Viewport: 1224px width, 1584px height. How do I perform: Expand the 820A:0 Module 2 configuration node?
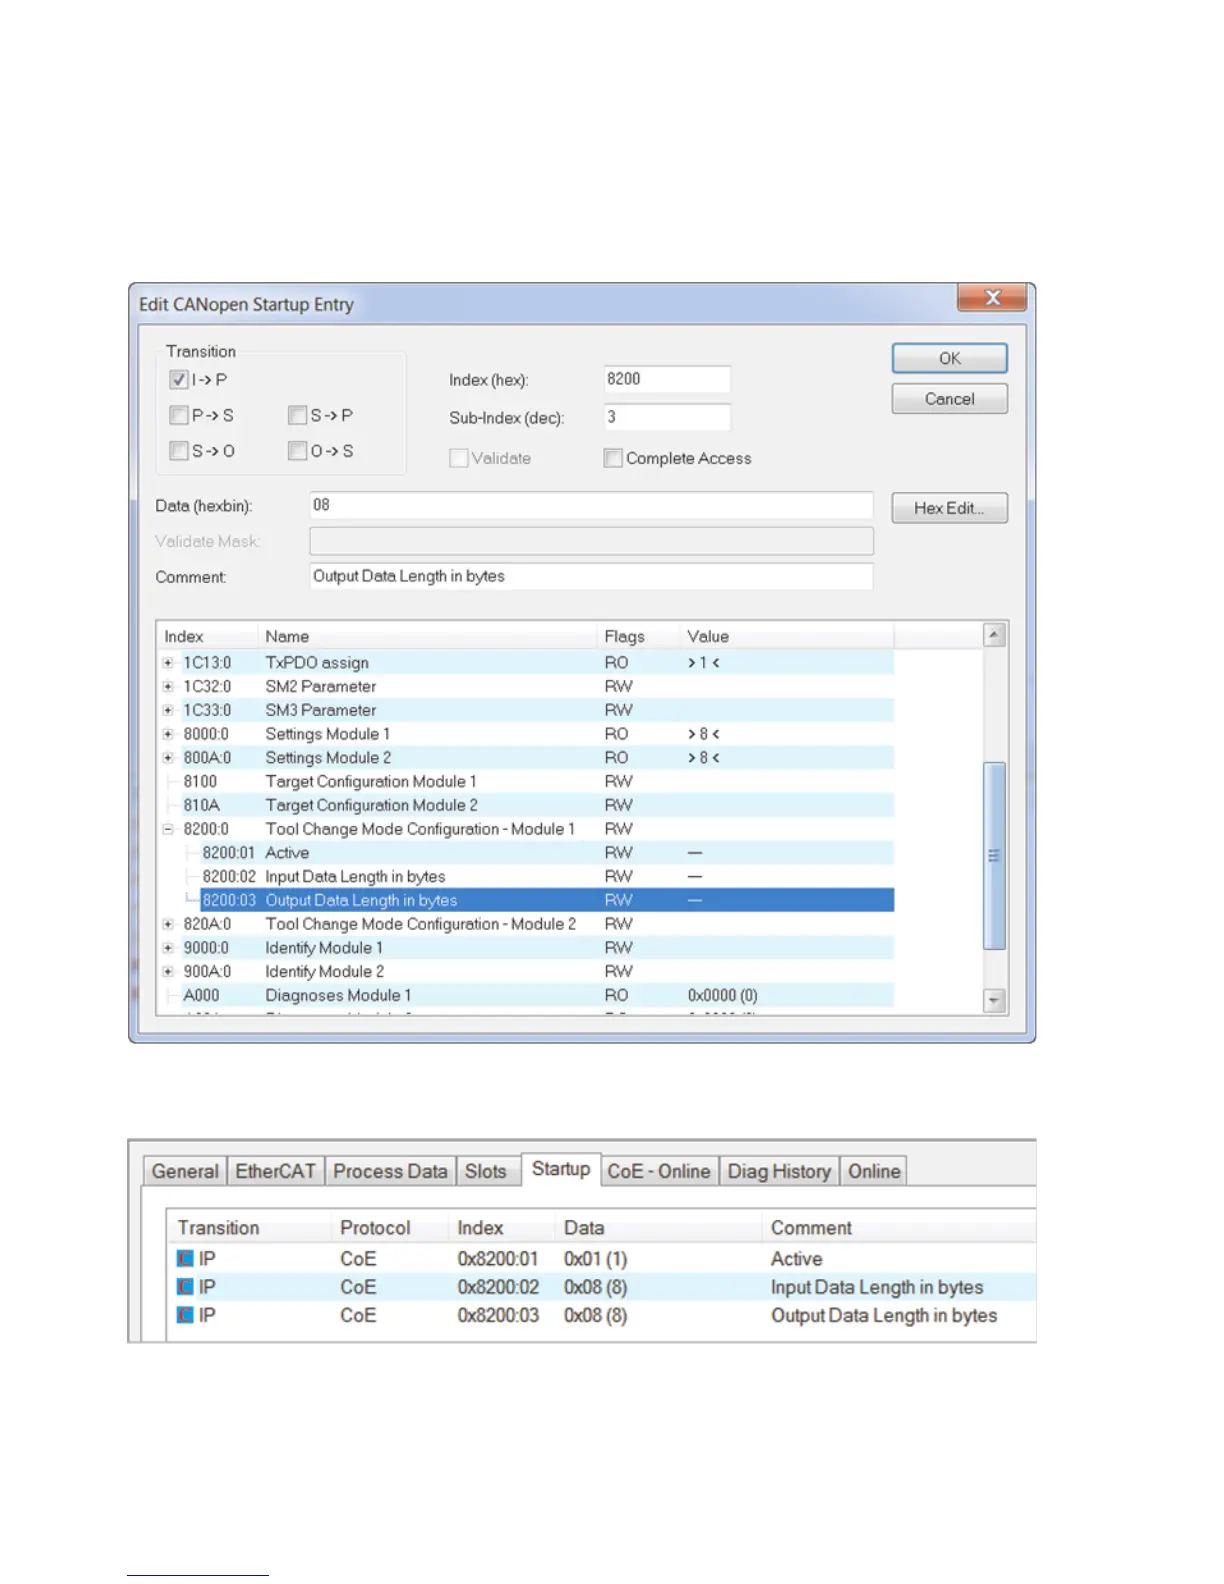[168, 924]
